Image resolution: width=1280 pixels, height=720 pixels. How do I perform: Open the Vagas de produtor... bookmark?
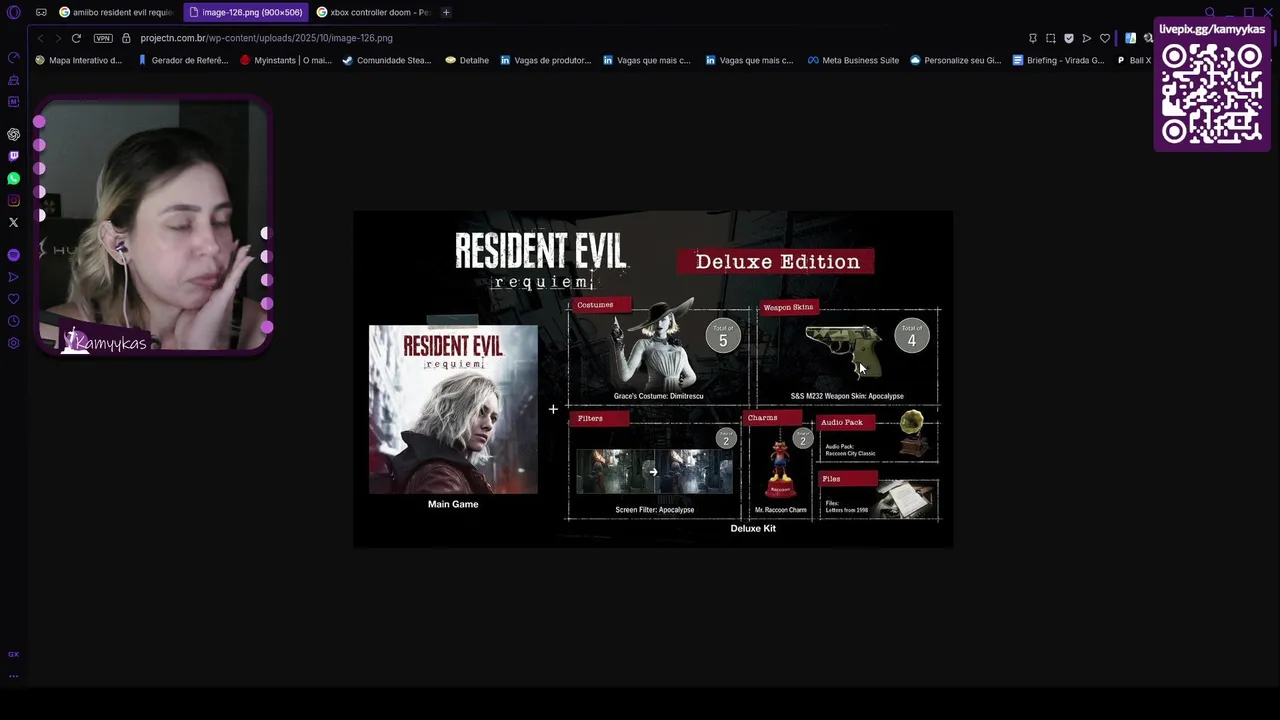(x=546, y=60)
